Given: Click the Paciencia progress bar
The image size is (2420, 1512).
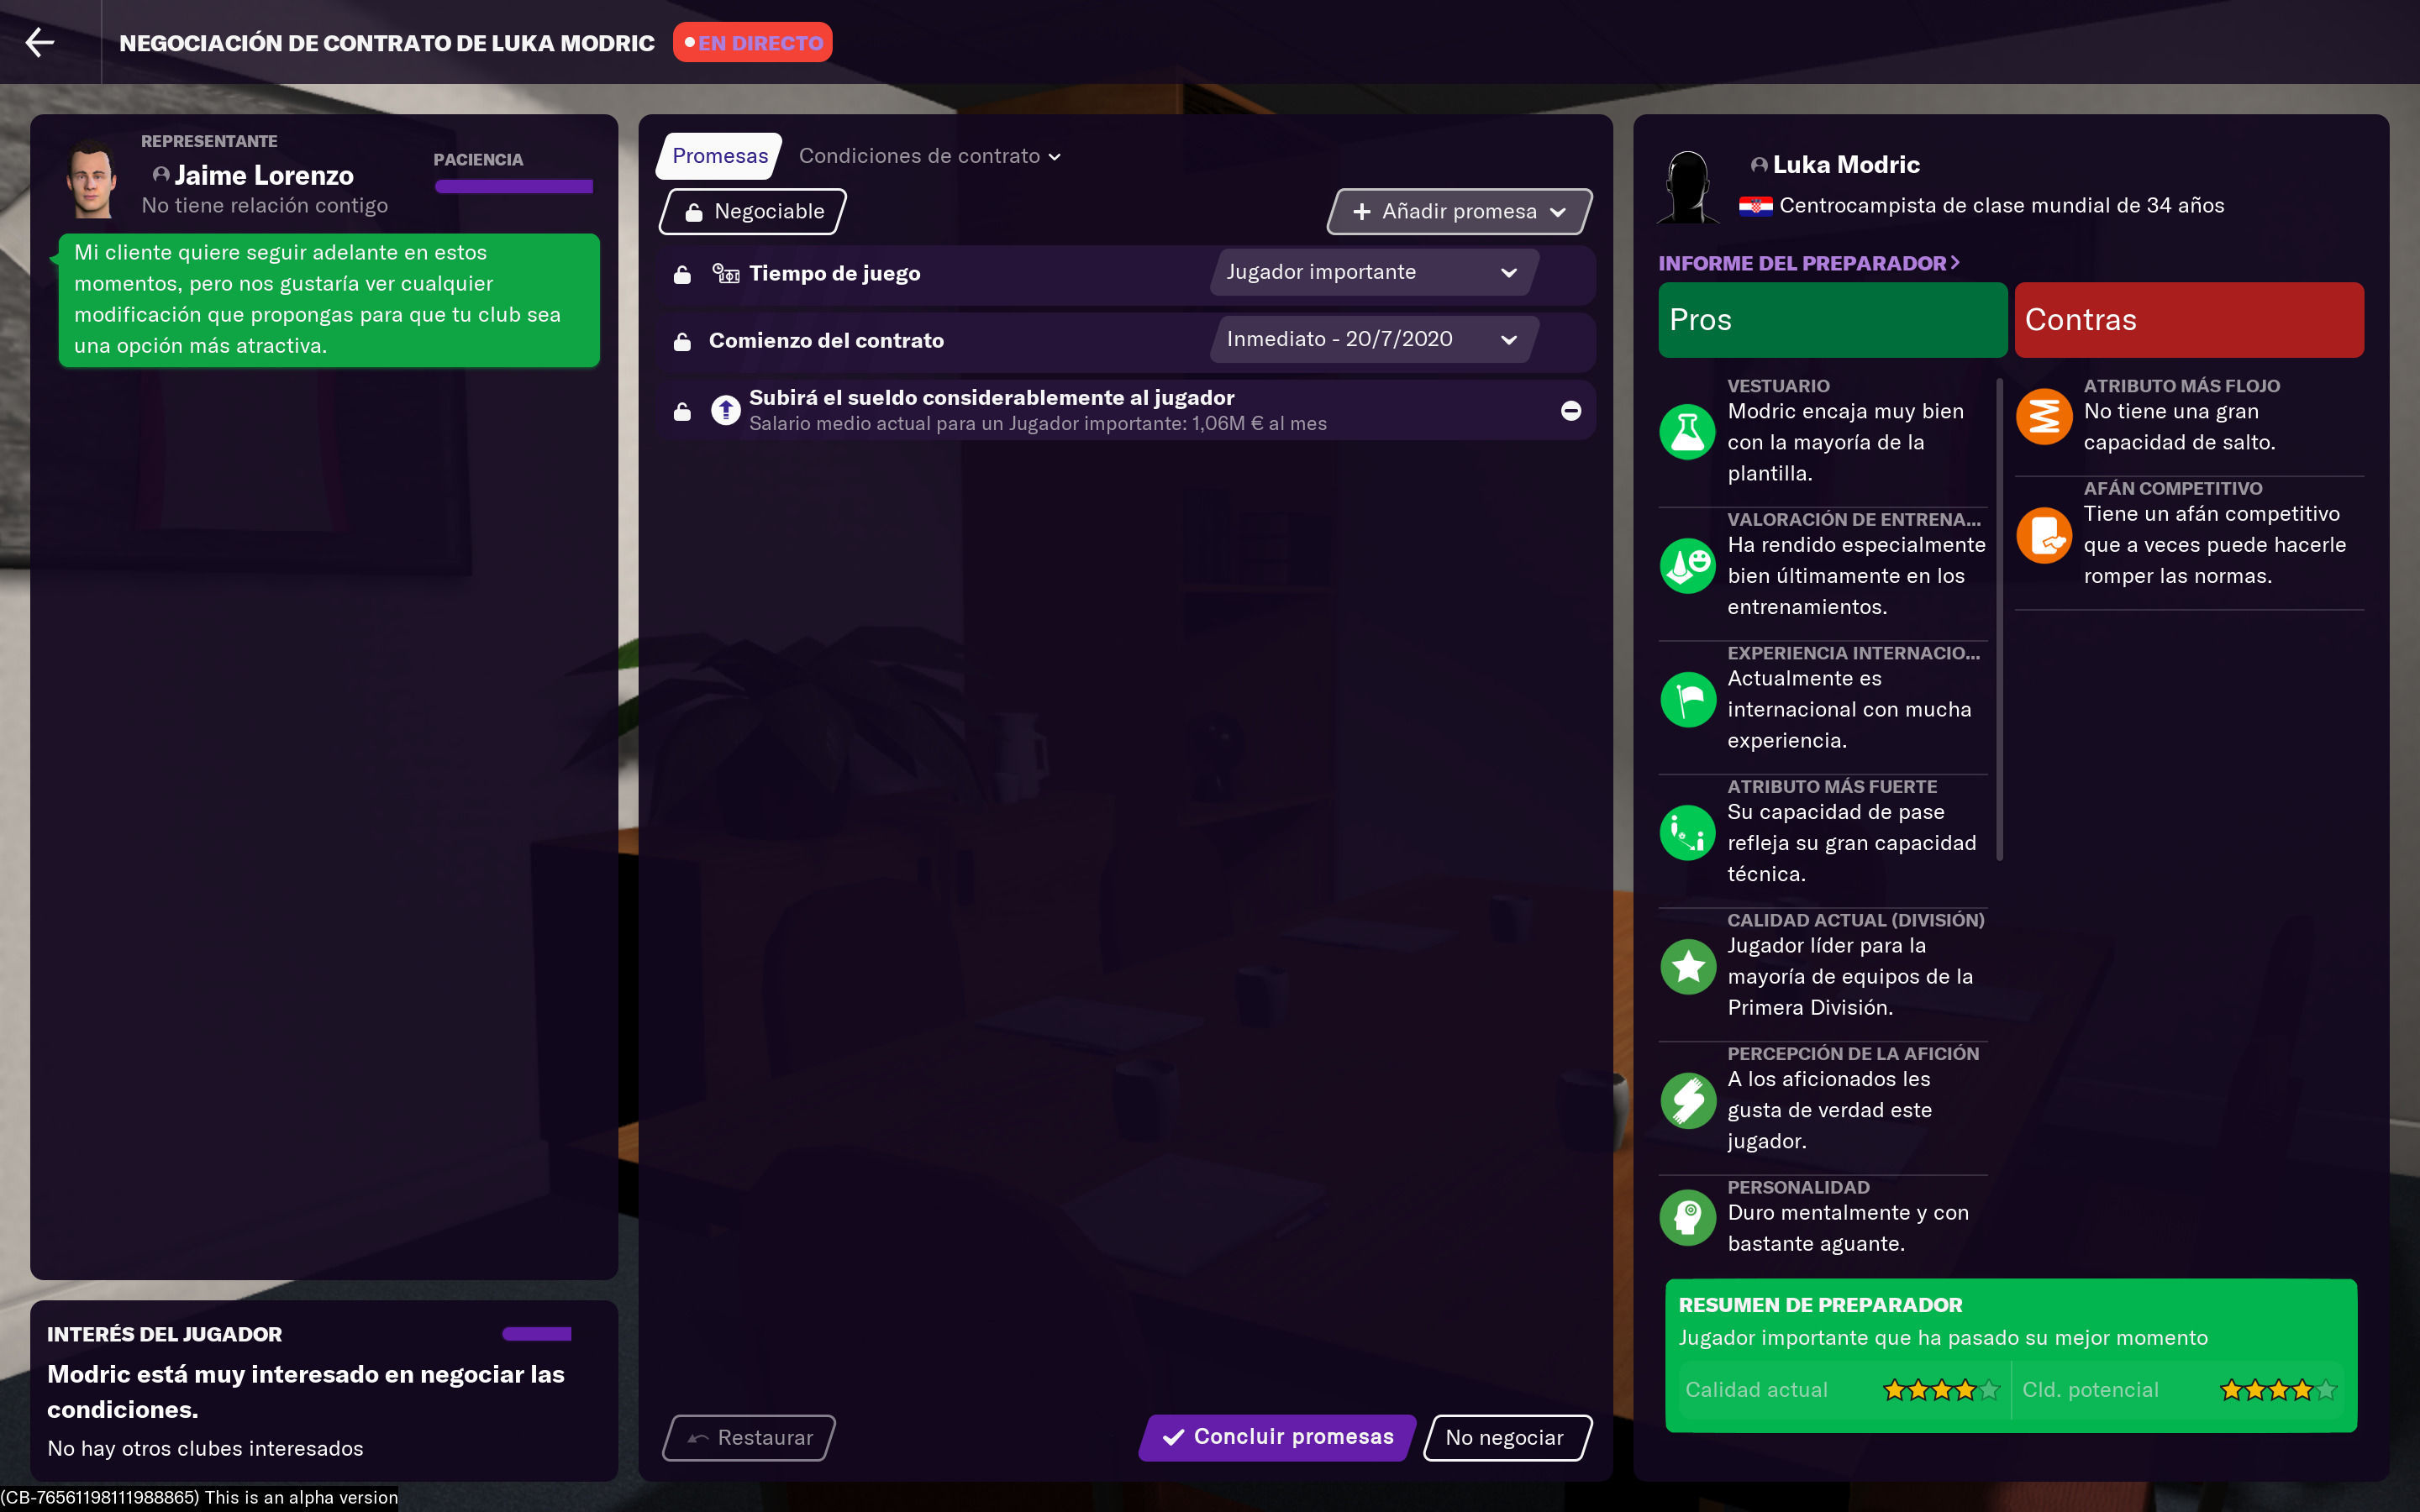Looking at the screenshot, I should [514, 186].
